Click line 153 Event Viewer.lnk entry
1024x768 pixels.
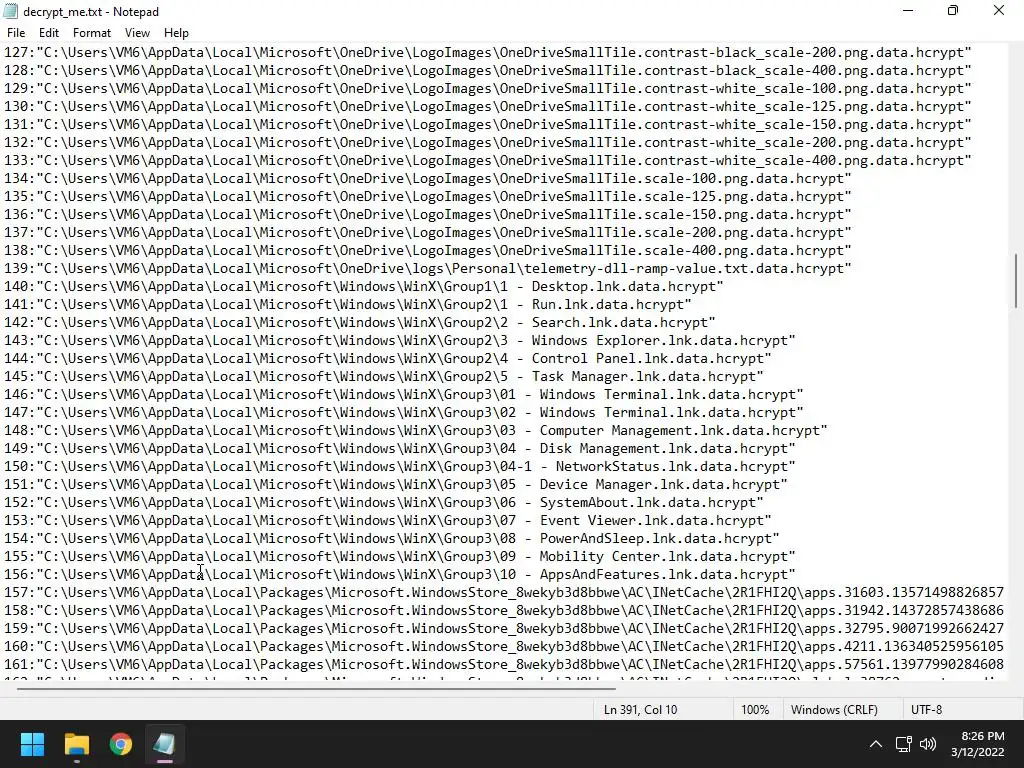[388, 520]
